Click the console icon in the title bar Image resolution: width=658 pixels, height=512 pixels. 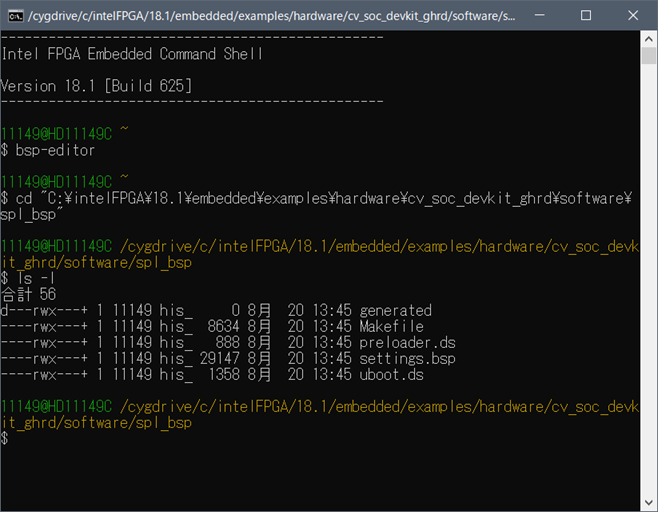pos(16,16)
